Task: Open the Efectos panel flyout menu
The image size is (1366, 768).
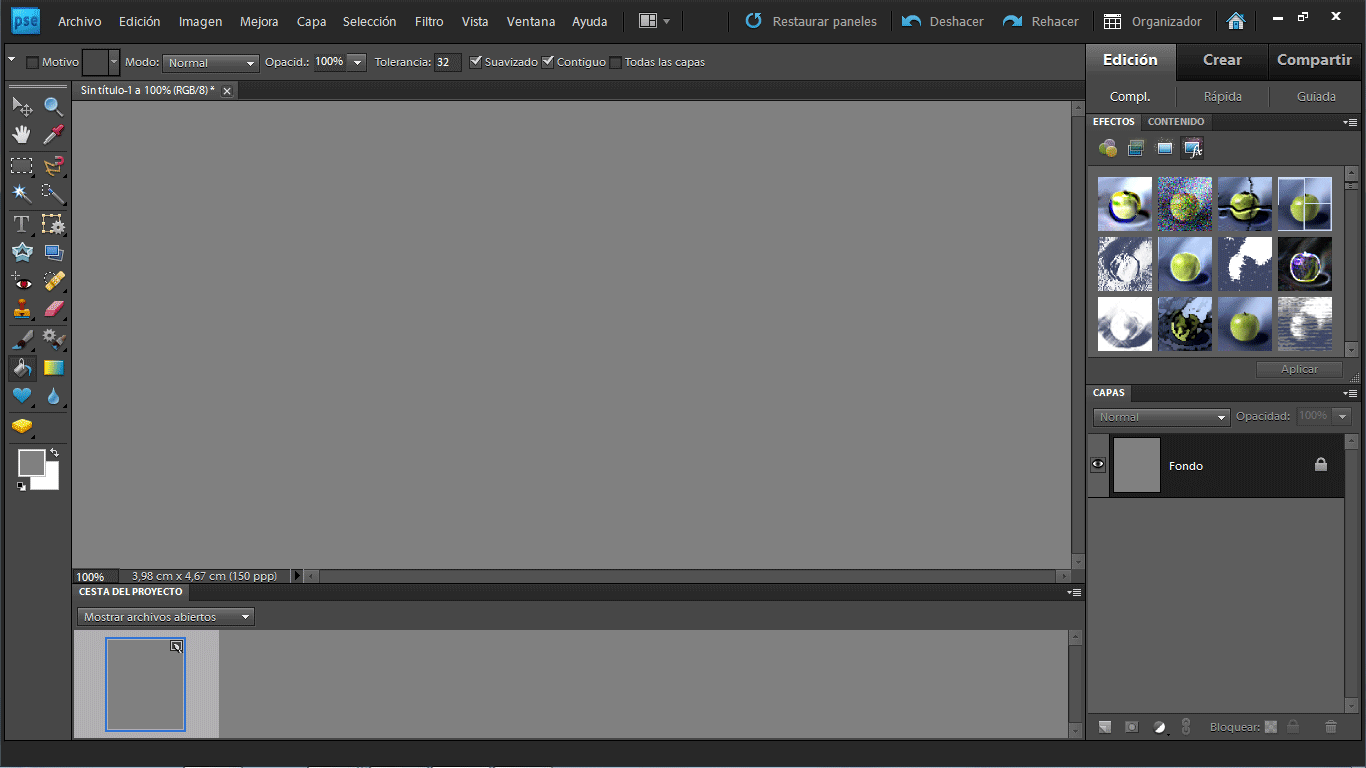Action: coord(1350,122)
